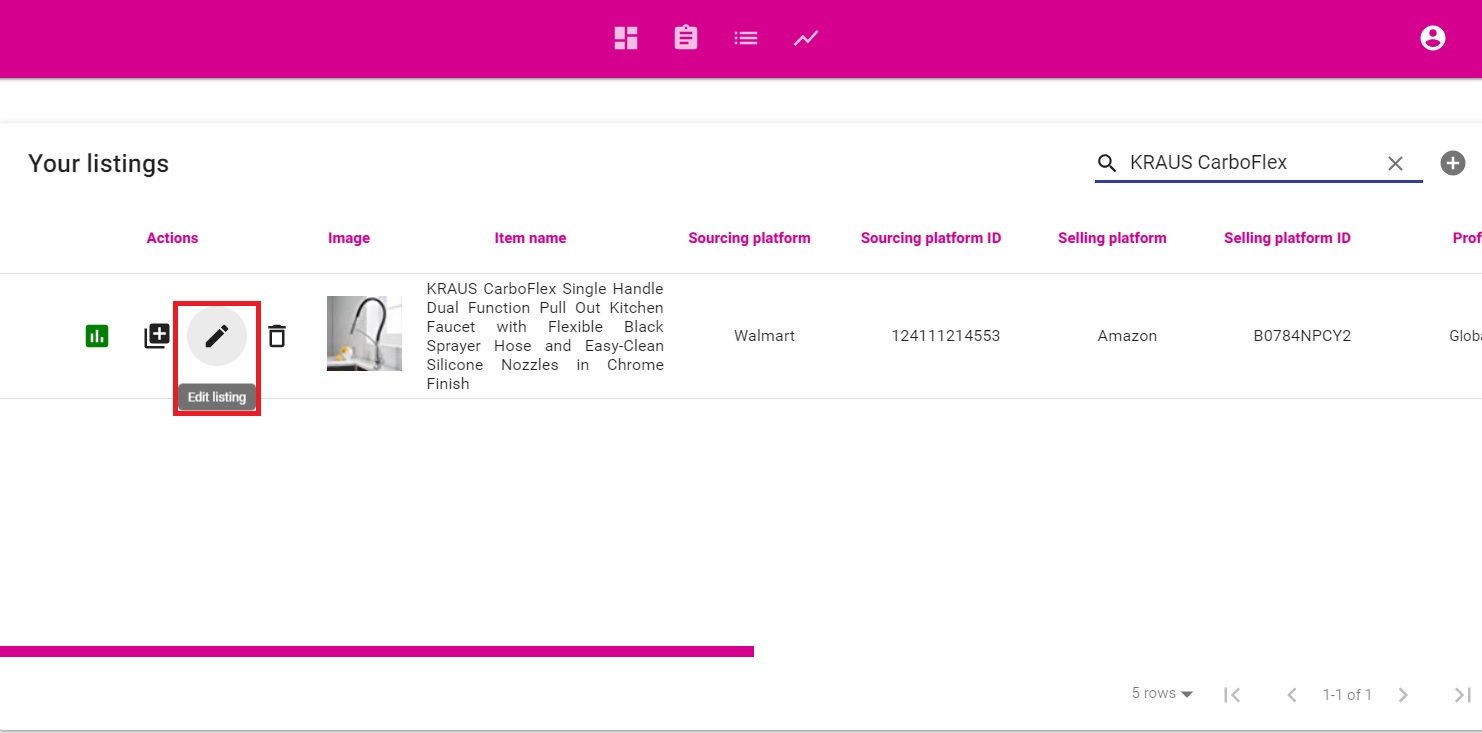Open the list view icon in header
1482x733 pixels.
[x=746, y=38]
